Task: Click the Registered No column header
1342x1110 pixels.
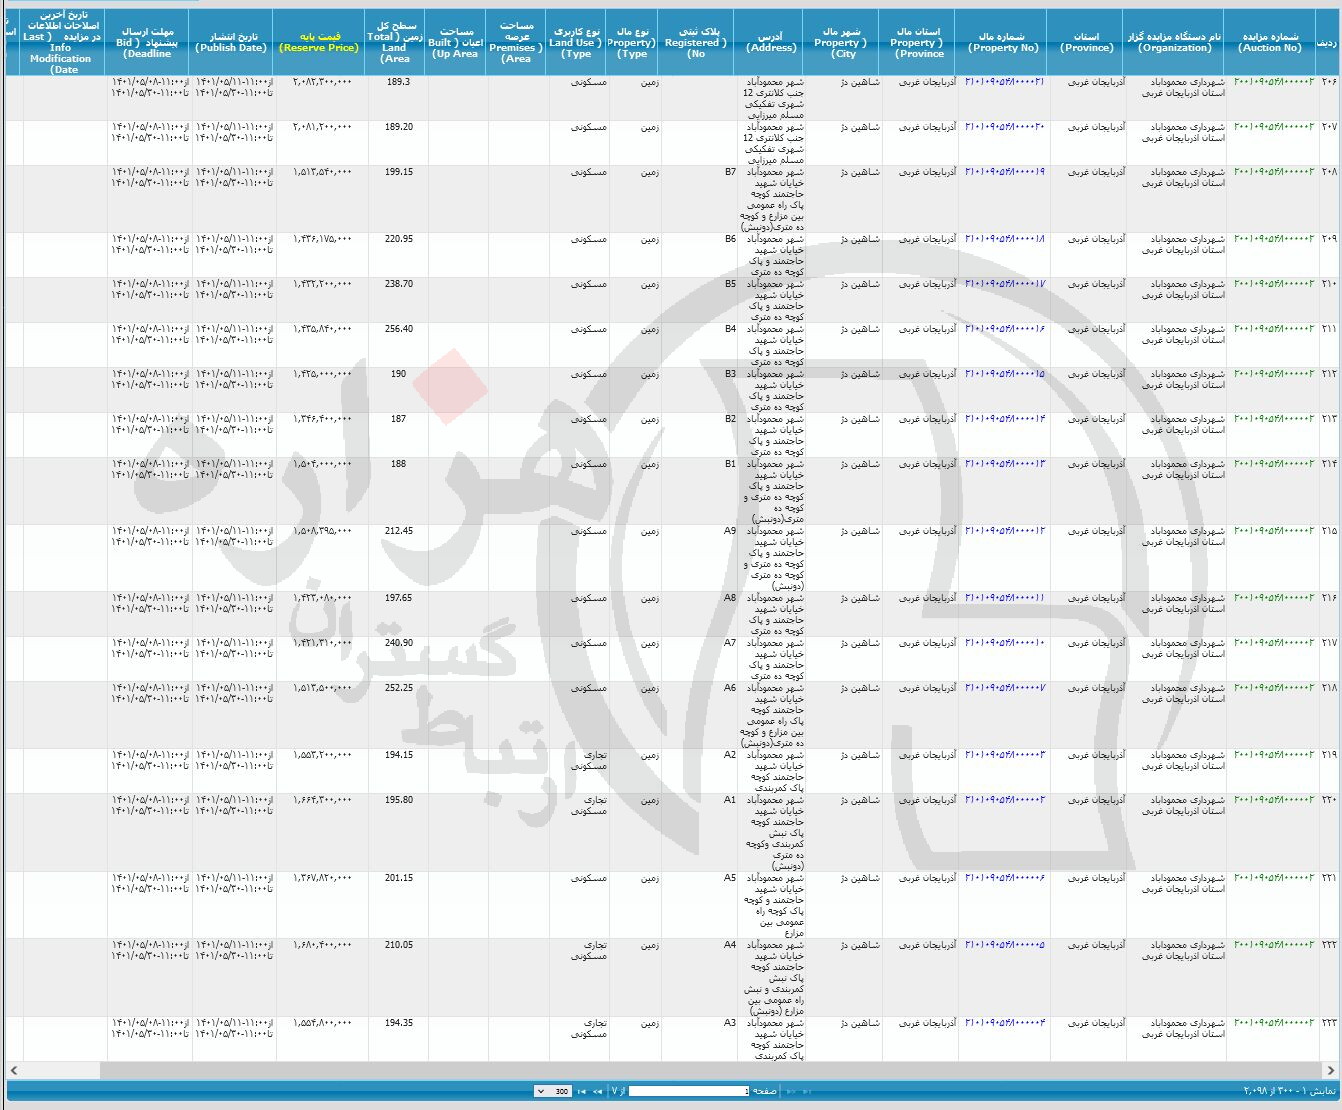Action: 696,42
